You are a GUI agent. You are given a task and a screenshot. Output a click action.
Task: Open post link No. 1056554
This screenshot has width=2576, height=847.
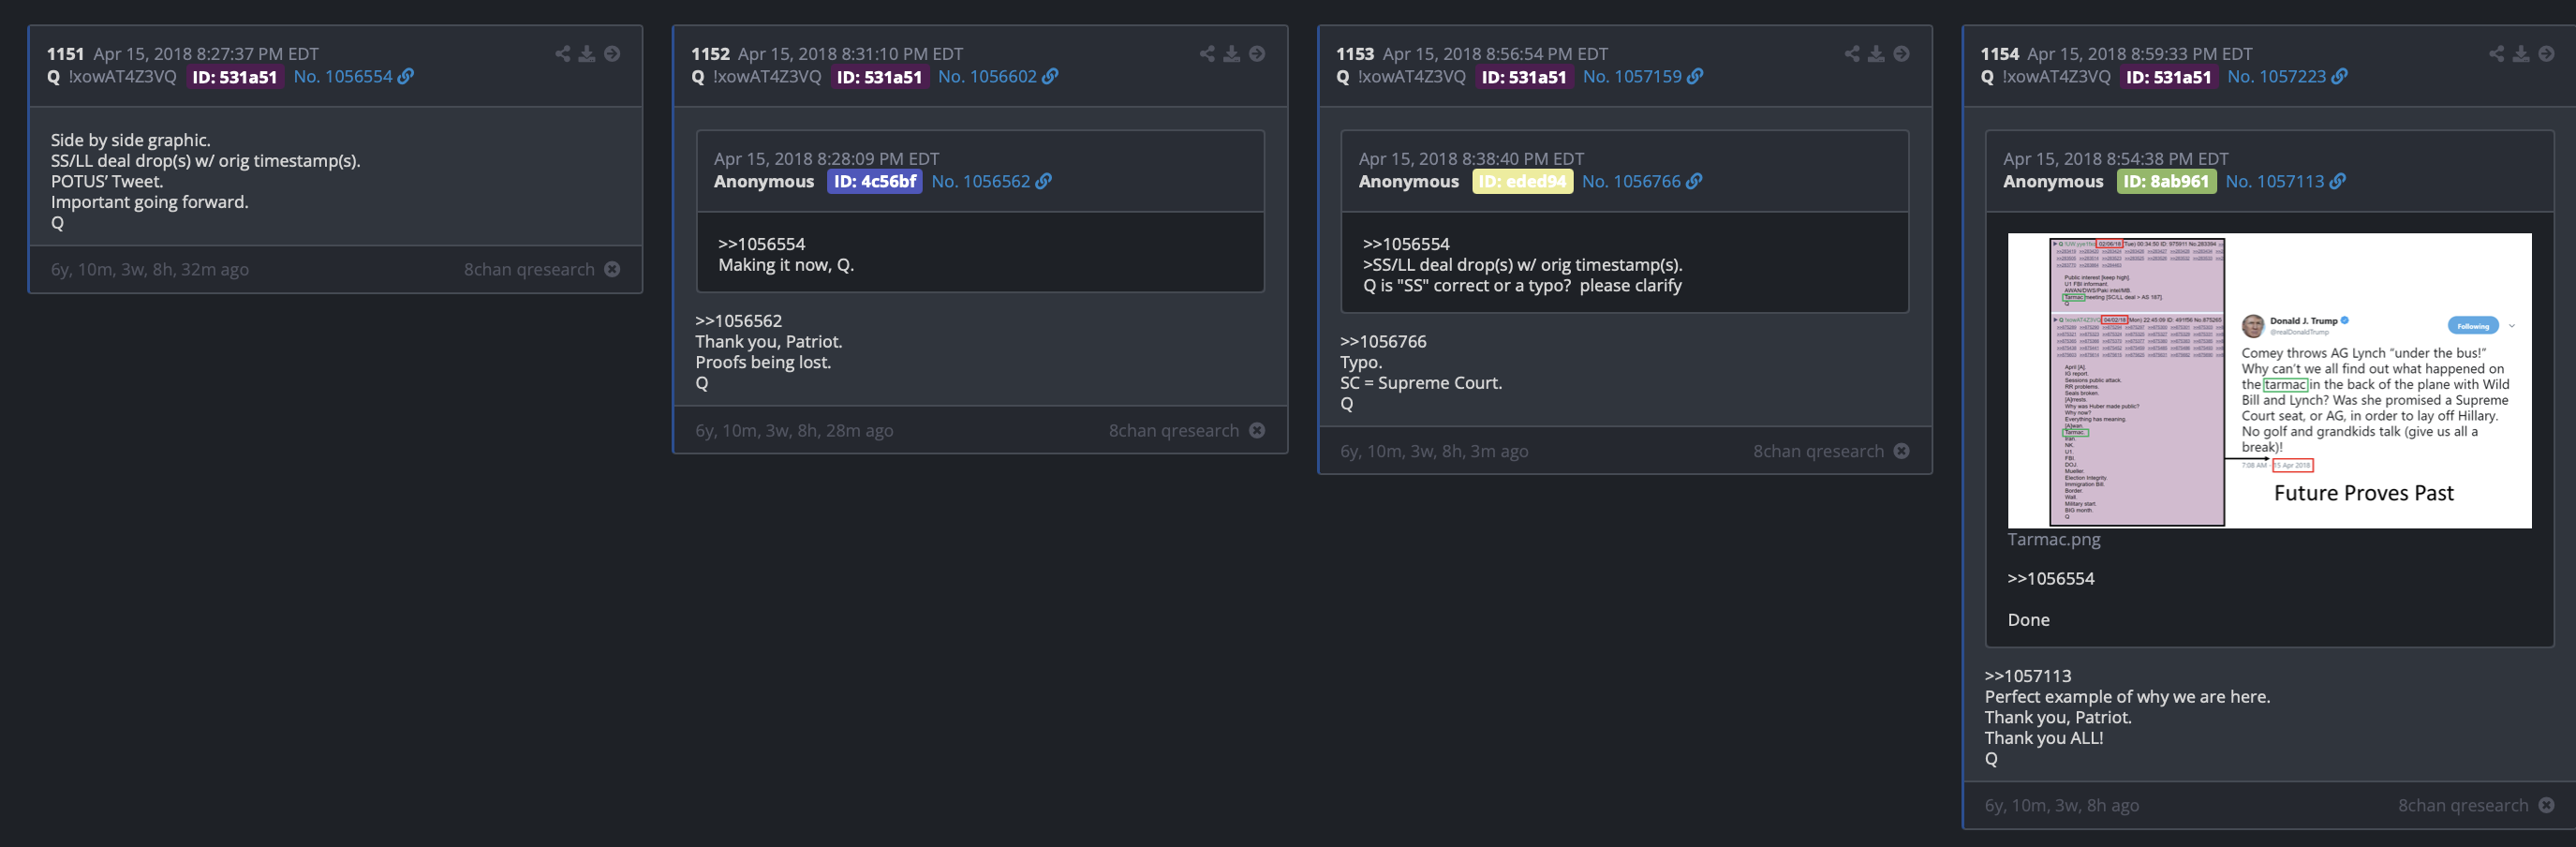pyautogui.click(x=343, y=76)
